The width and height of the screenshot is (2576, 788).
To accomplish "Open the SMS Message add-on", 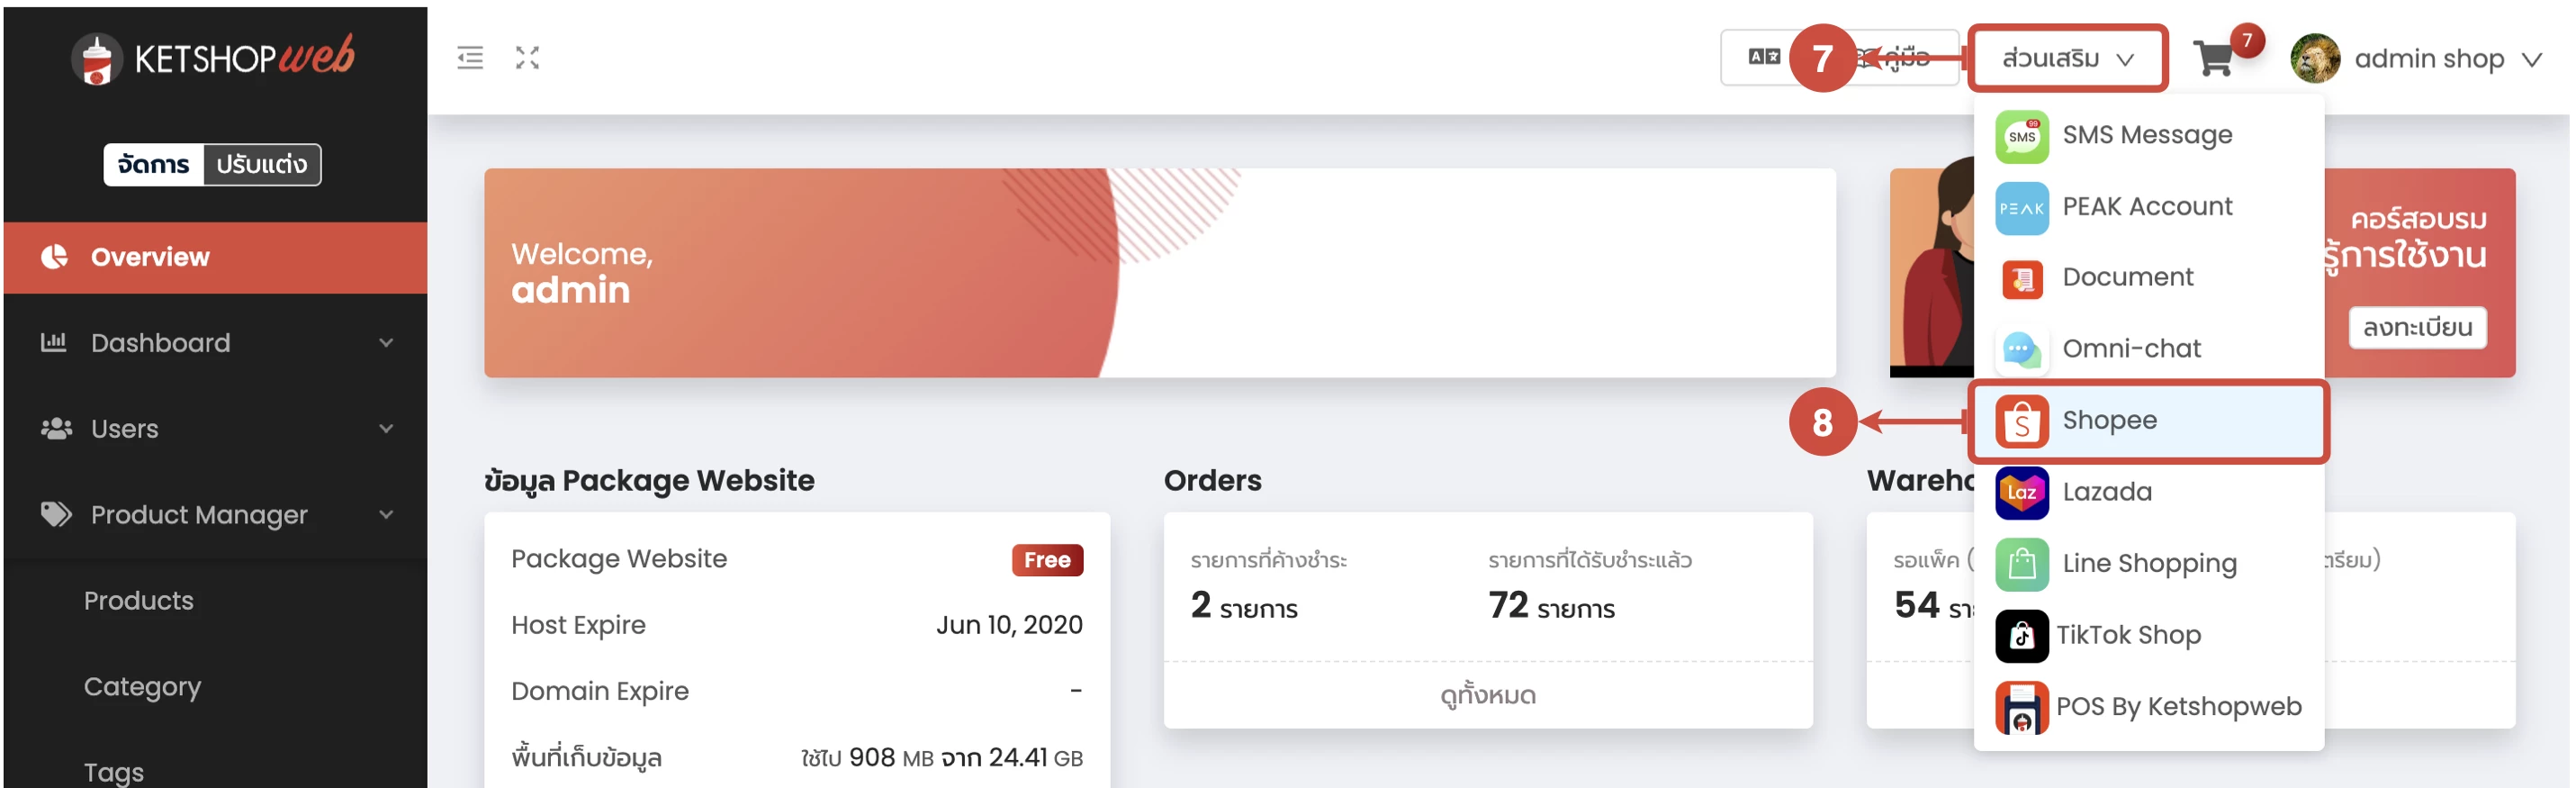I will click(x=2147, y=135).
